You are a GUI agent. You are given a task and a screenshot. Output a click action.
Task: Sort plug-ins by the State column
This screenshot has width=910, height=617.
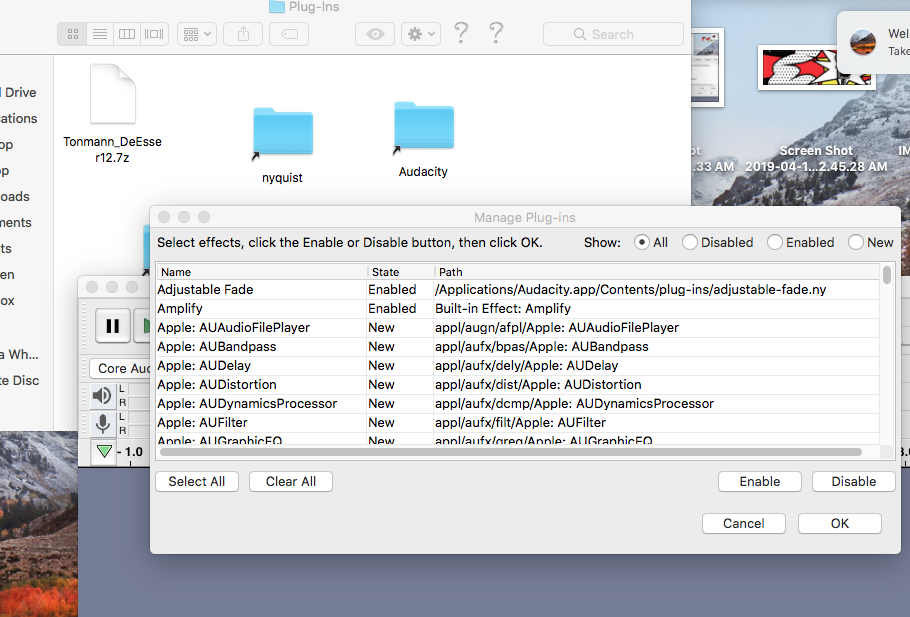[x=400, y=272]
